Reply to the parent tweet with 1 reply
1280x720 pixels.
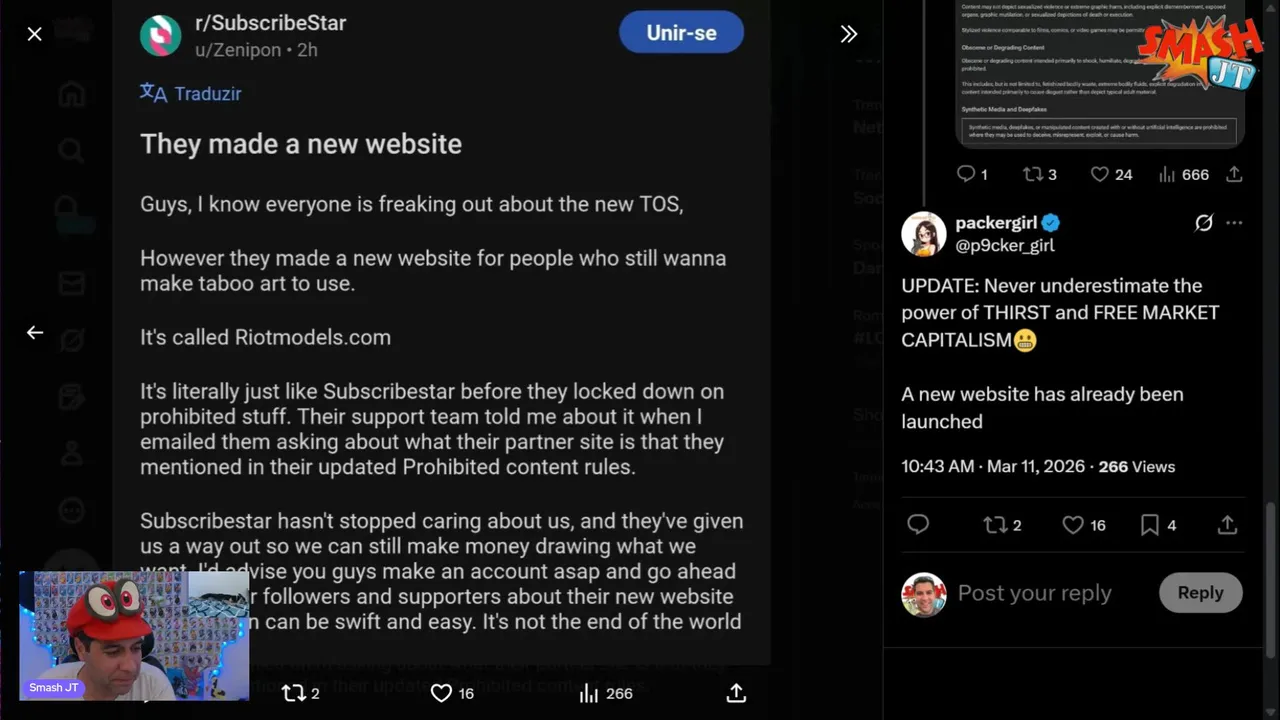[x=966, y=174]
